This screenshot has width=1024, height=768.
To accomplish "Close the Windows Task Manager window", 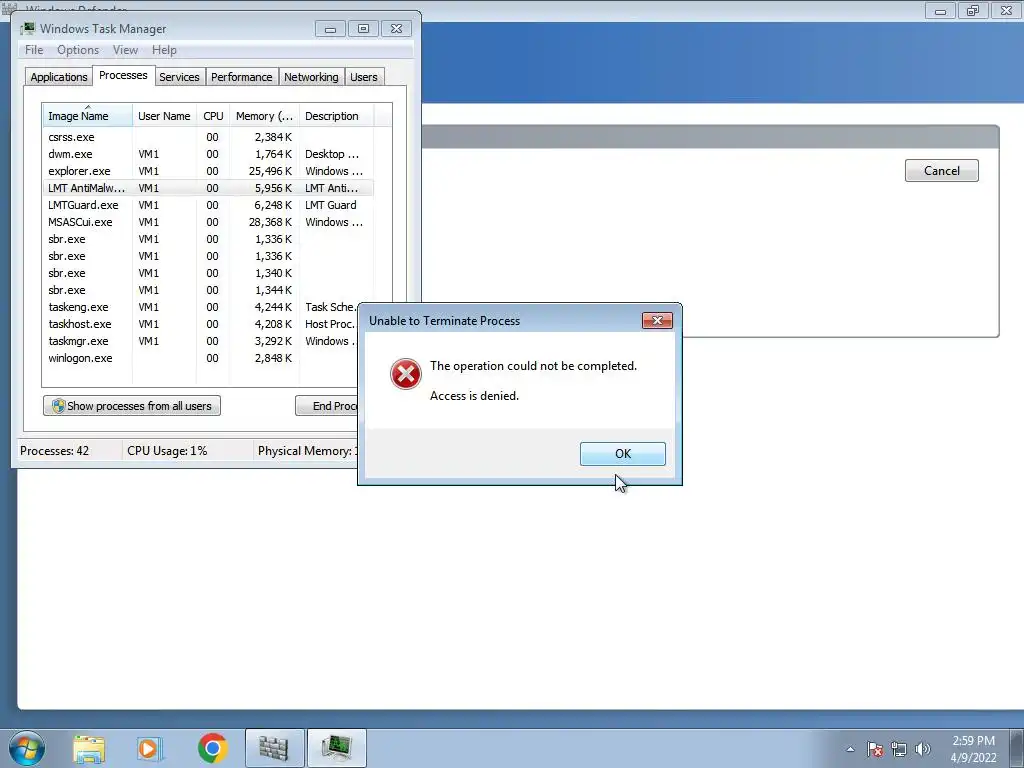I will click(396, 29).
